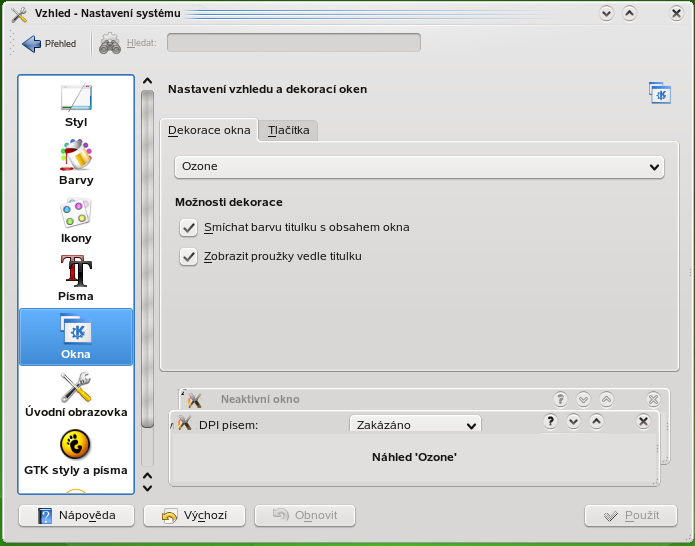
Task: Click sidebar scroll up arrow at bottom
Action: coord(148,476)
